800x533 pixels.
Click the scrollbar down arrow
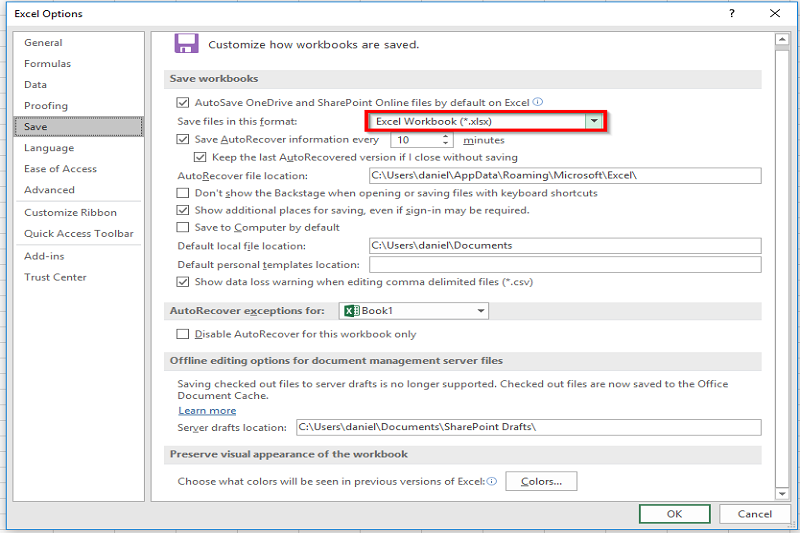(782, 493)
